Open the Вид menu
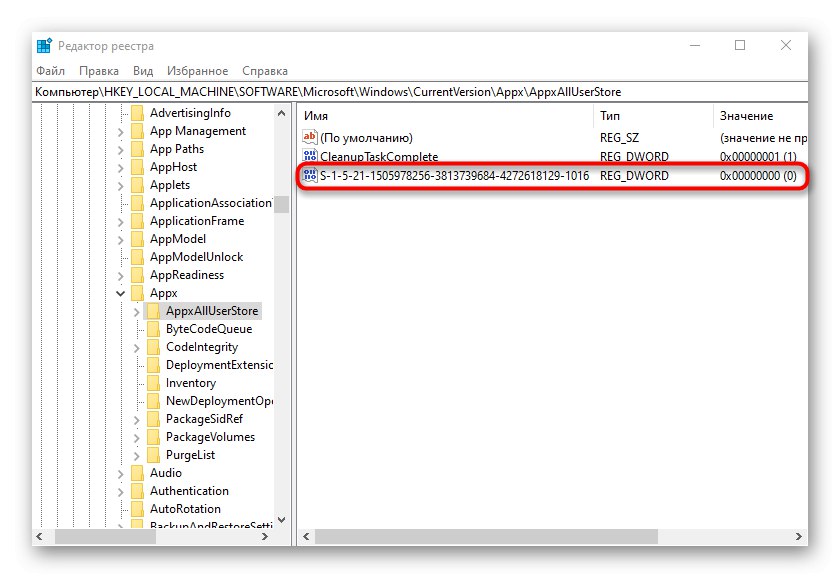This screenshot has width=840, height=578. click(x=143, y=71)
